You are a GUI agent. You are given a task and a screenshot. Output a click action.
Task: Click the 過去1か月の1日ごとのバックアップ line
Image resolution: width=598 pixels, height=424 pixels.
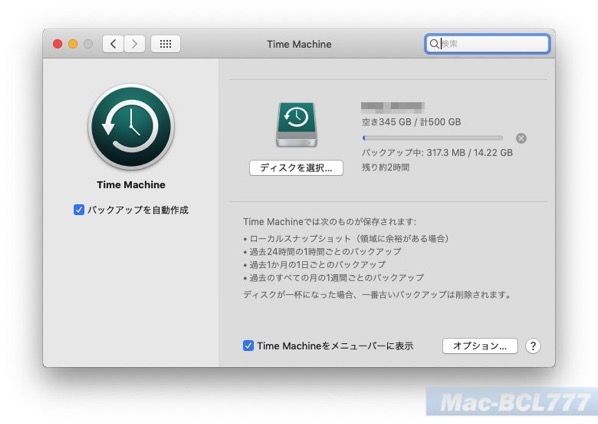coord(314,265)
